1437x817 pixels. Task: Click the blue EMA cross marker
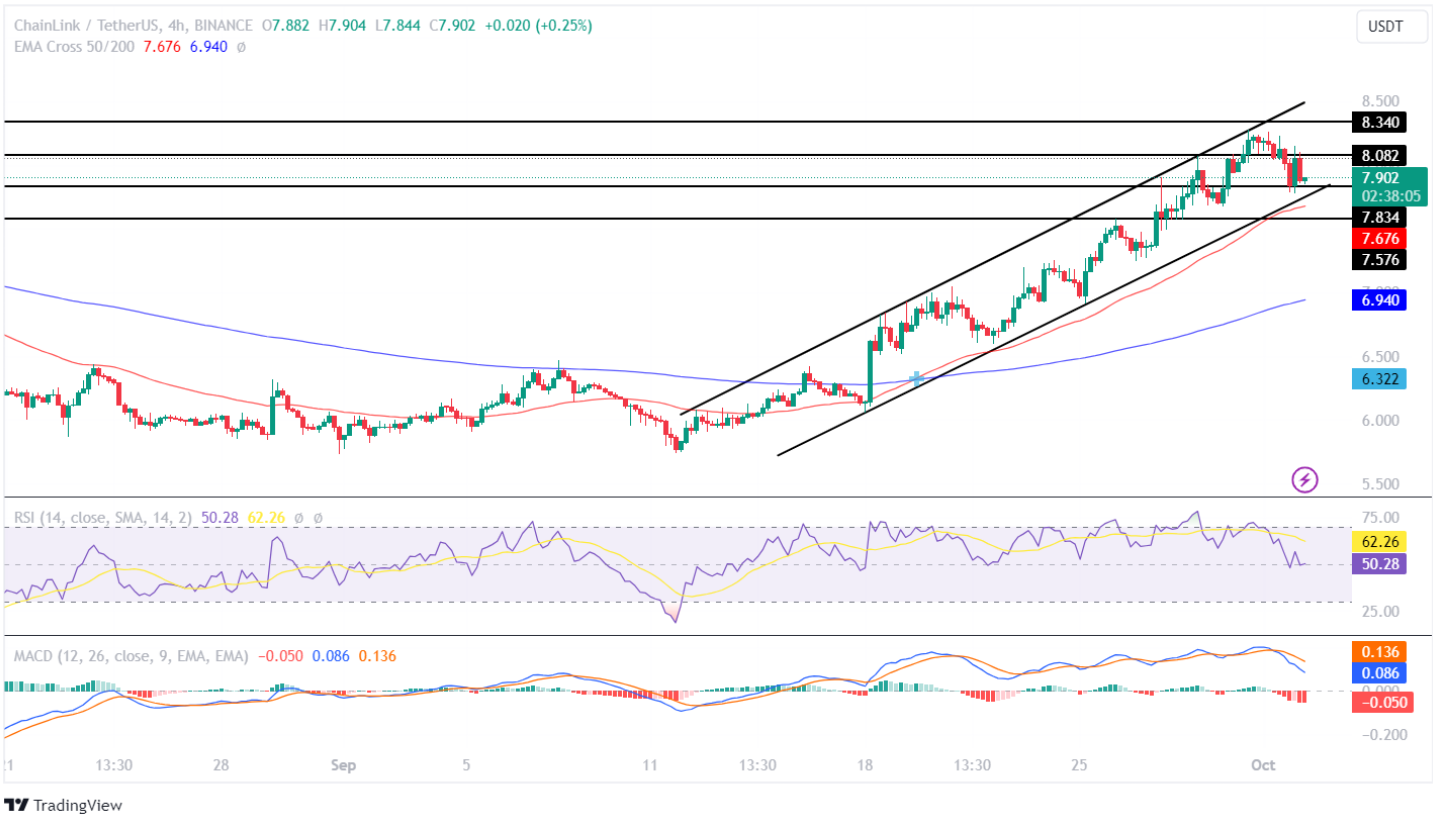[x=916, y=379]
